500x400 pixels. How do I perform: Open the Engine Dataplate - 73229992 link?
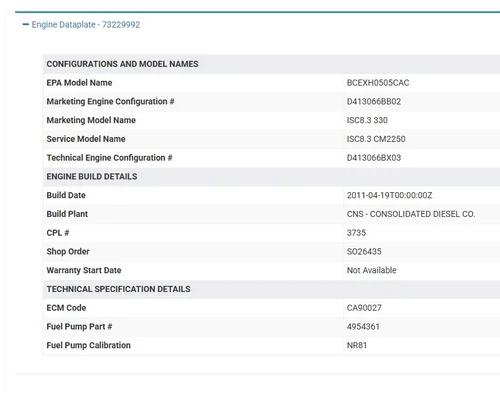point(86,25)
